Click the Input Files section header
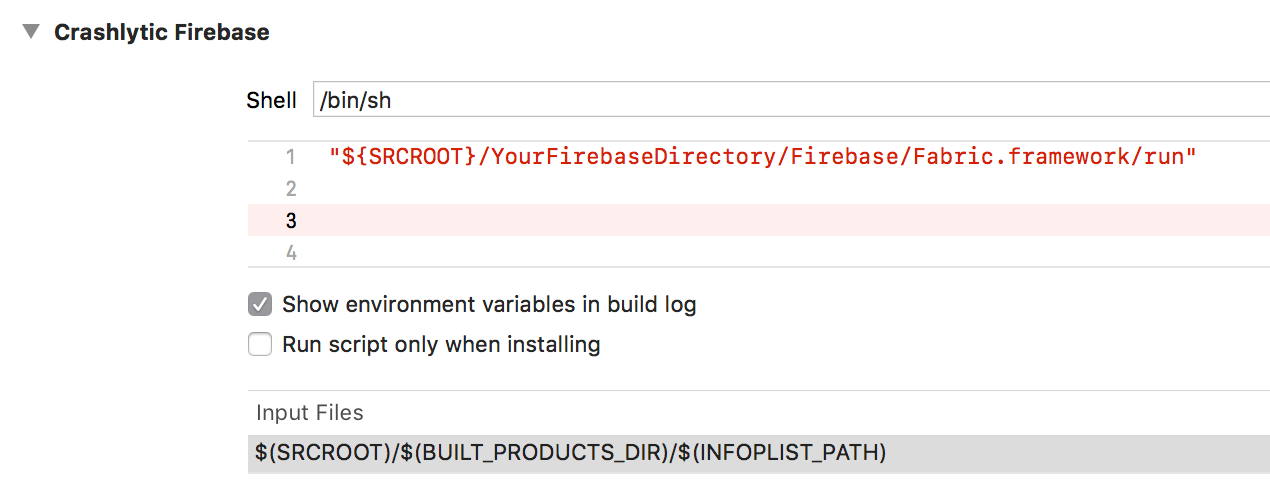 pyautogui.click(x=310, y=412)
